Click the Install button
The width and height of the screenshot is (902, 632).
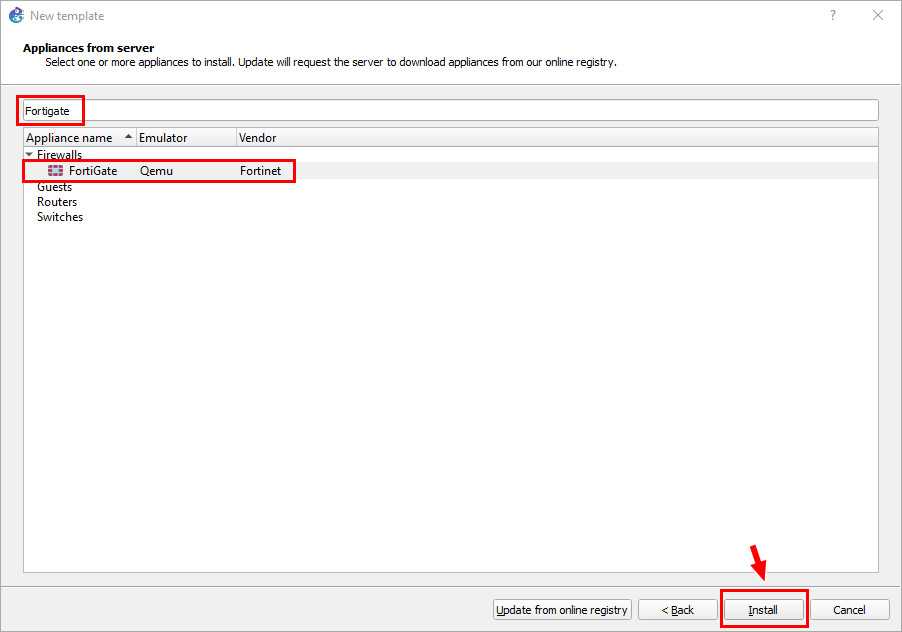[763, 609]
